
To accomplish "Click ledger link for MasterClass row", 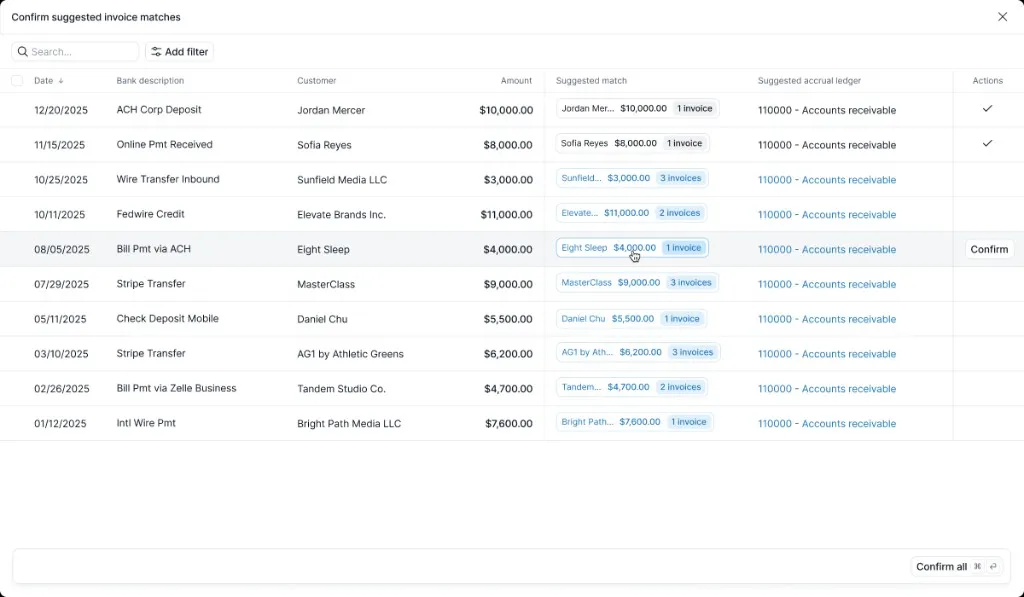I will [x=827, y=284].
